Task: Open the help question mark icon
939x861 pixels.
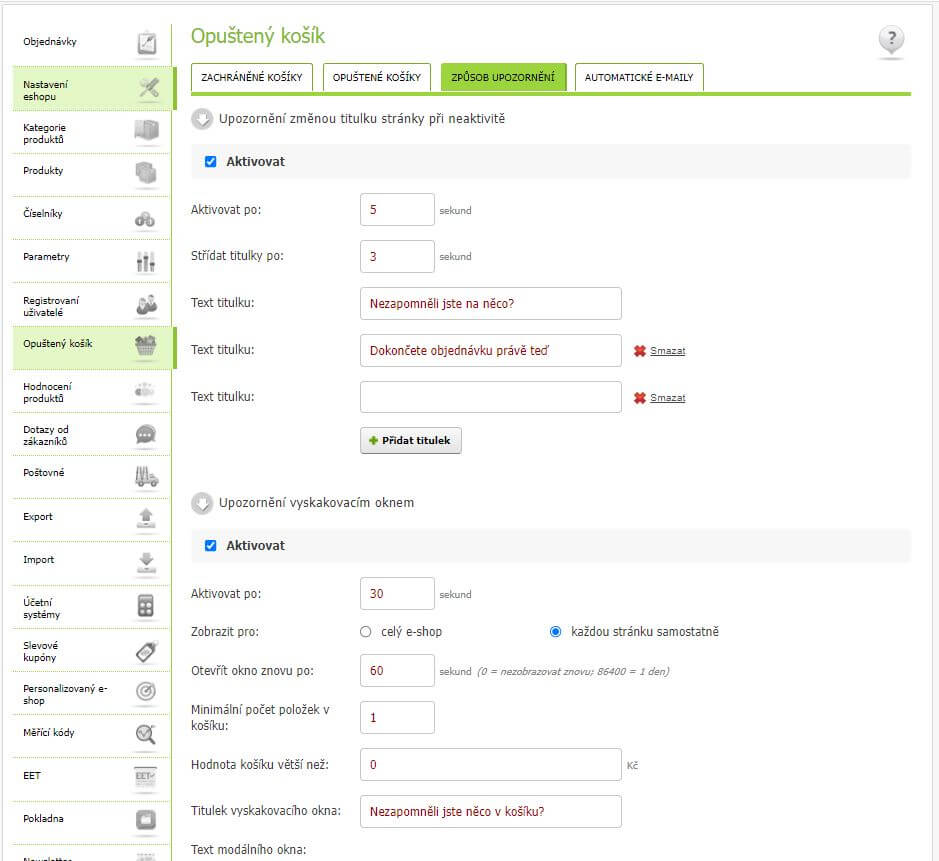Action: pyautogui.click(x=891, y=40)
